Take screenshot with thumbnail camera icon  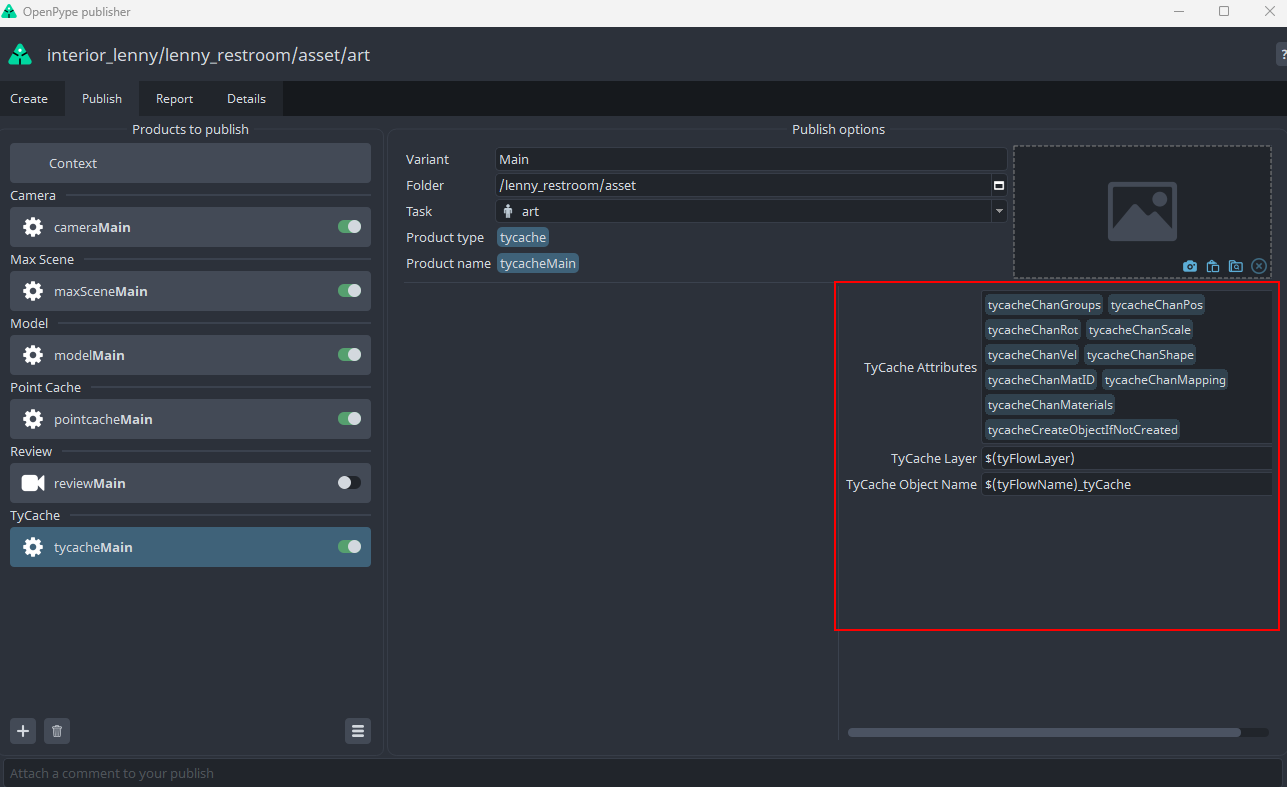point(1190,266)
